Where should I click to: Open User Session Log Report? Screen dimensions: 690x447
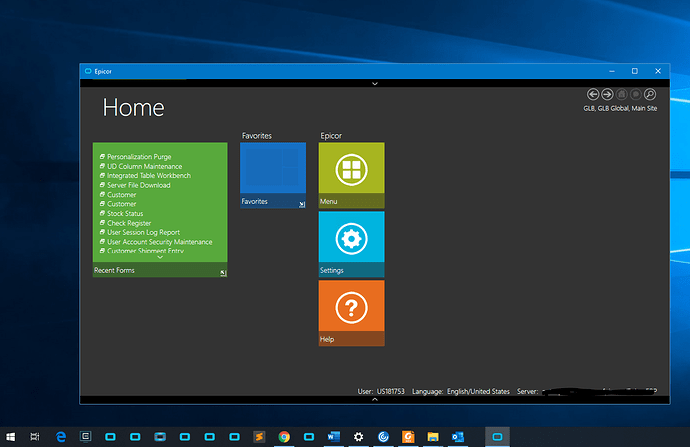(143, 232)
